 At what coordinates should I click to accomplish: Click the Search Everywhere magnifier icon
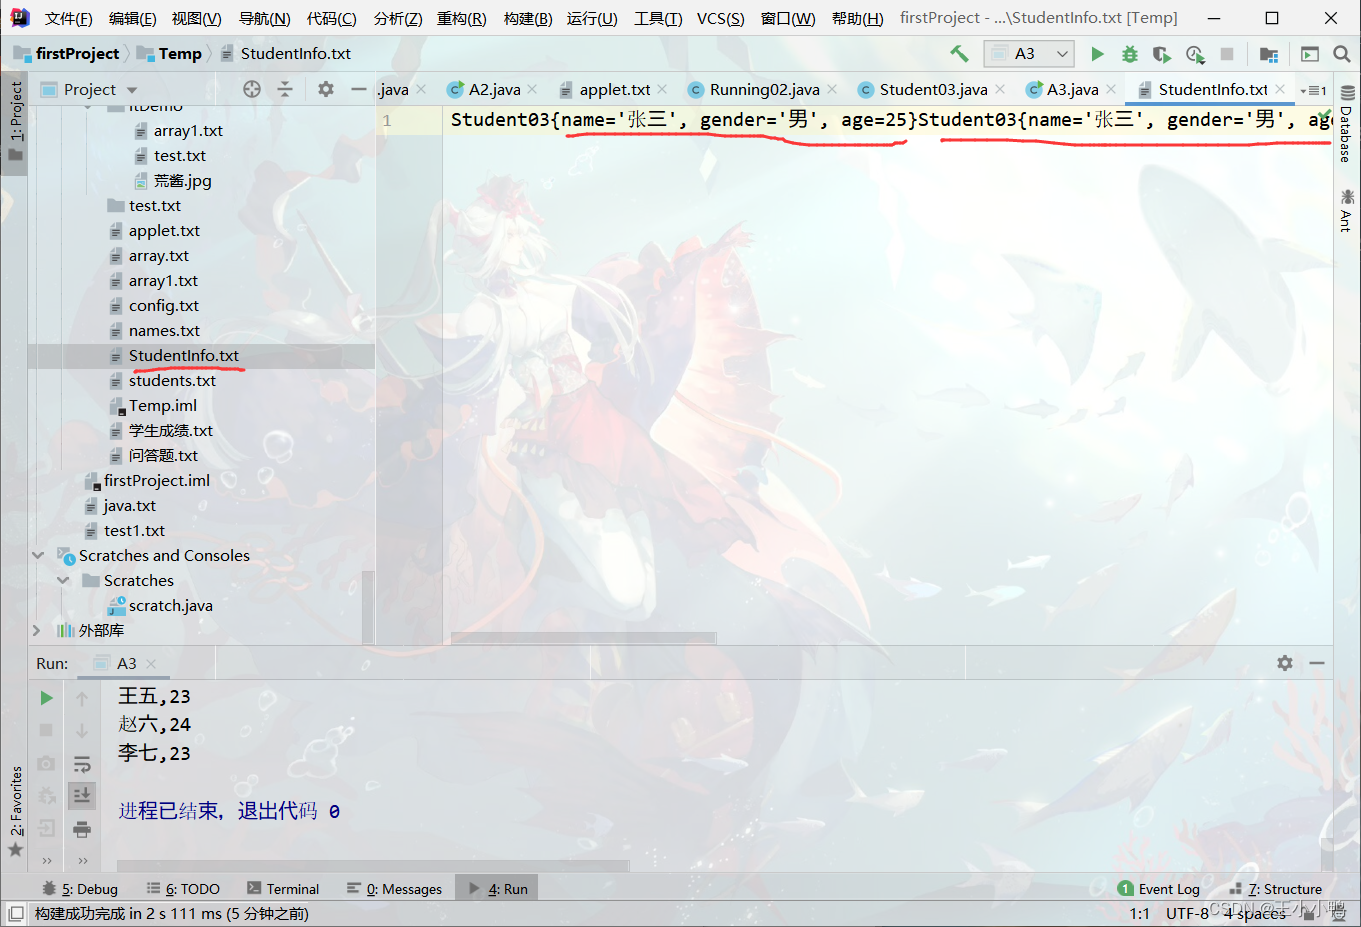tap(1342, 54)
